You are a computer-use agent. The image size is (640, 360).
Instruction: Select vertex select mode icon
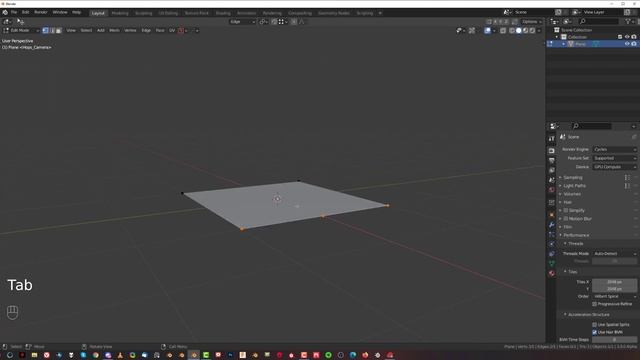tap(45, 30)
